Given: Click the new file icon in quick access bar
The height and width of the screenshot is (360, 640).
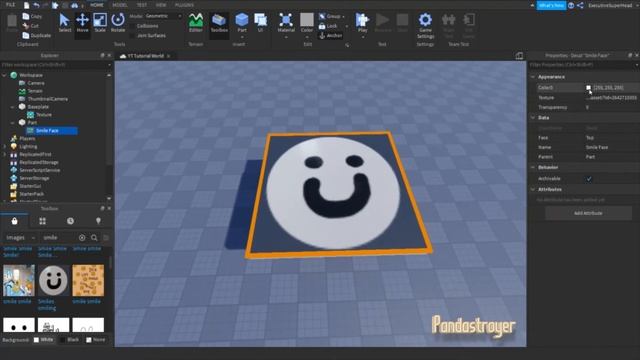Looking at the screenshot, I should [x=26, y=5].
